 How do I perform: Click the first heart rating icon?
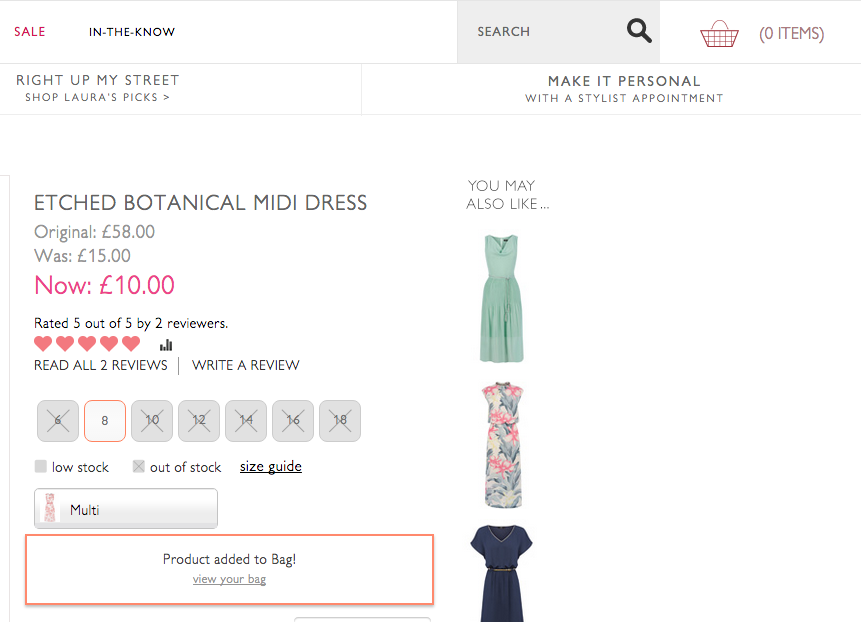pos(43,344)
